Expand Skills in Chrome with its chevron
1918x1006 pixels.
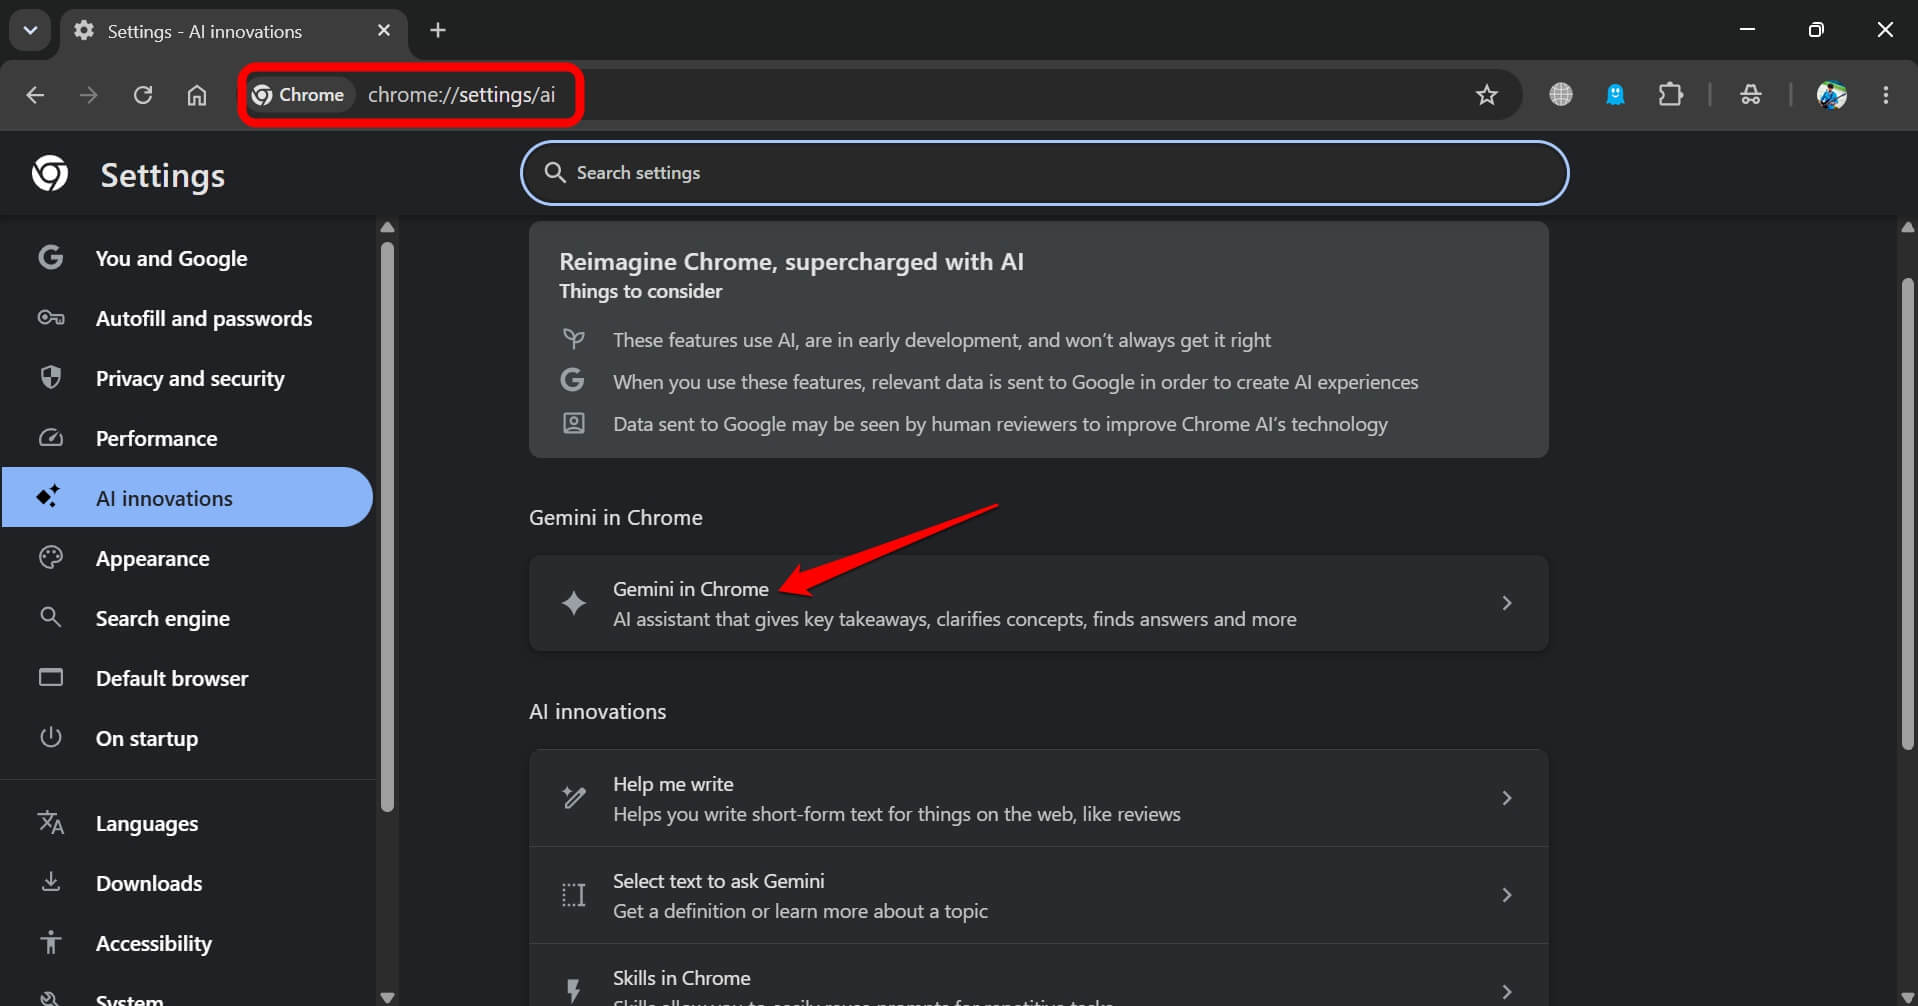click(1507, 991)
